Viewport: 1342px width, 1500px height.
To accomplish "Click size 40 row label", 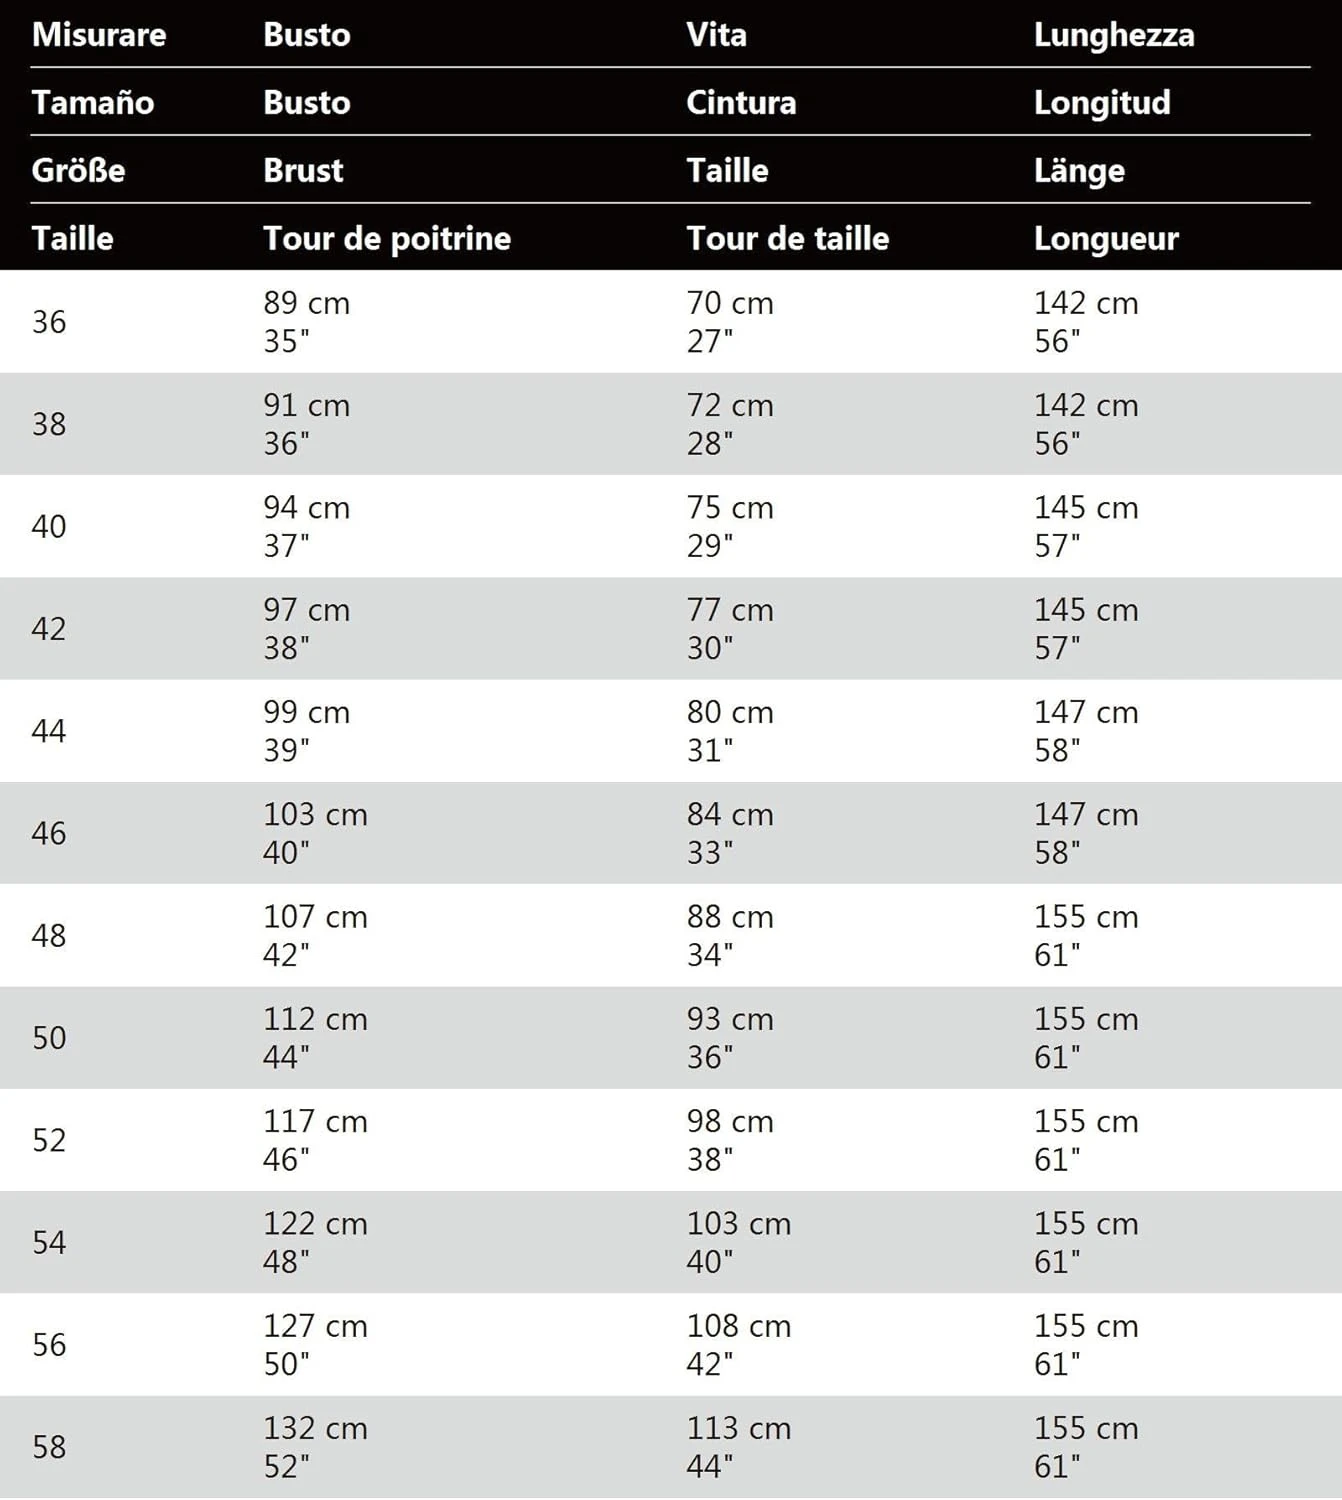I will coord(49,527).
